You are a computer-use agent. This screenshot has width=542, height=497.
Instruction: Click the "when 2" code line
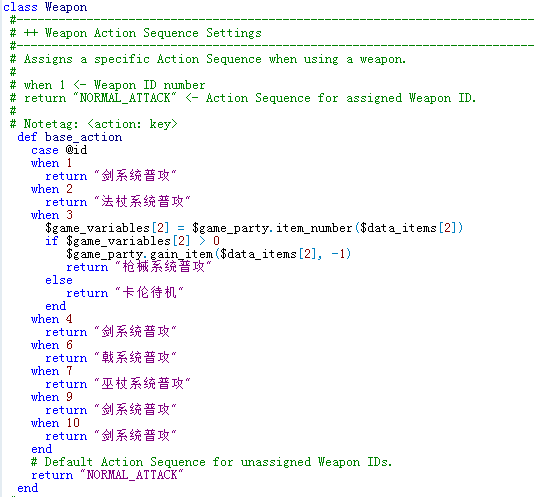tap(52, 189)
